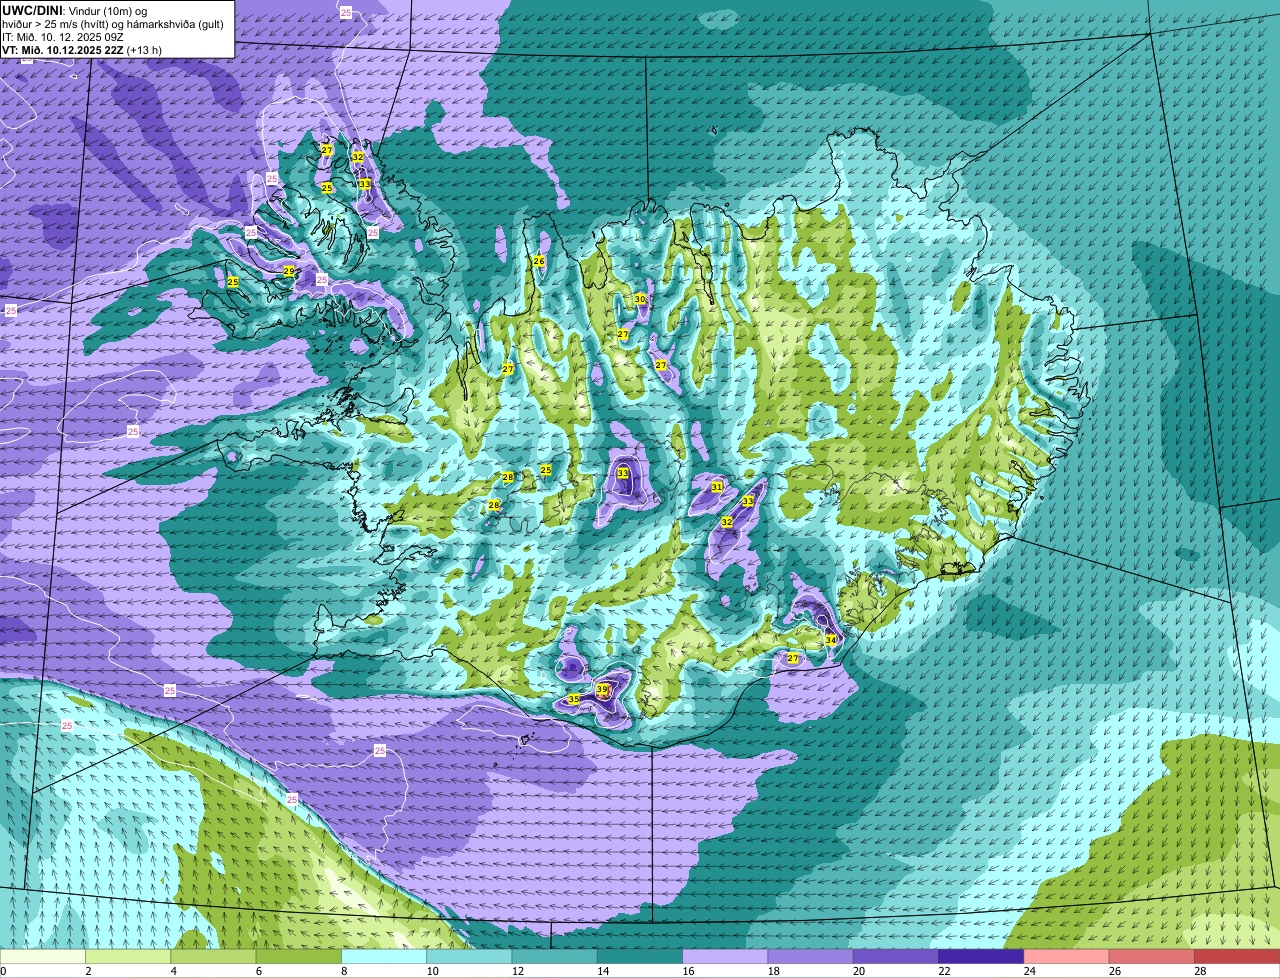Click the olive green 6–8 m/s legend swatch

[x=299, y=957]
